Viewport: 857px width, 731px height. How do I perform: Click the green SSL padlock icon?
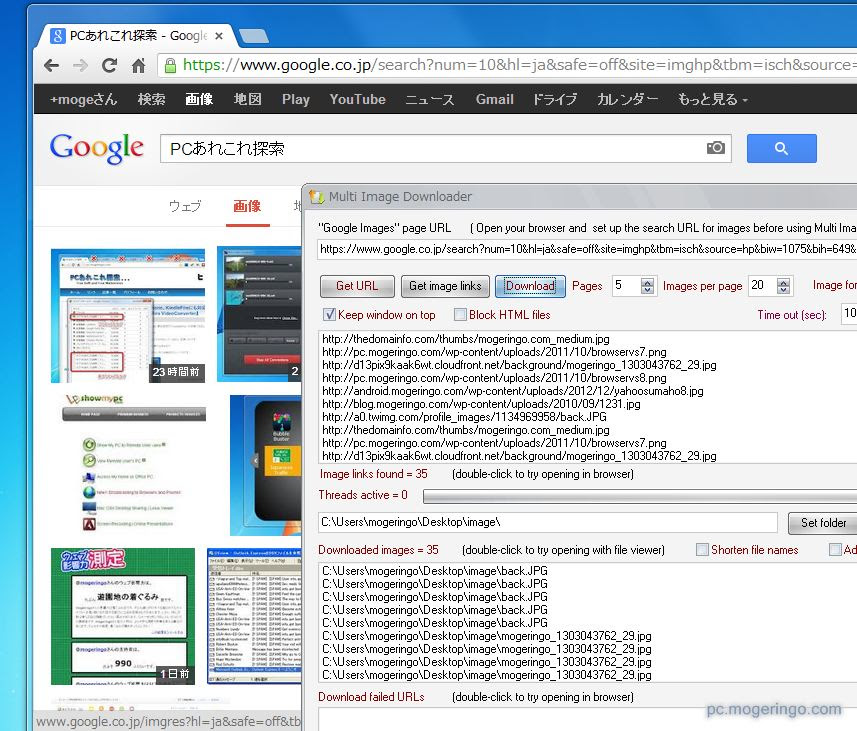click(171, 66)
